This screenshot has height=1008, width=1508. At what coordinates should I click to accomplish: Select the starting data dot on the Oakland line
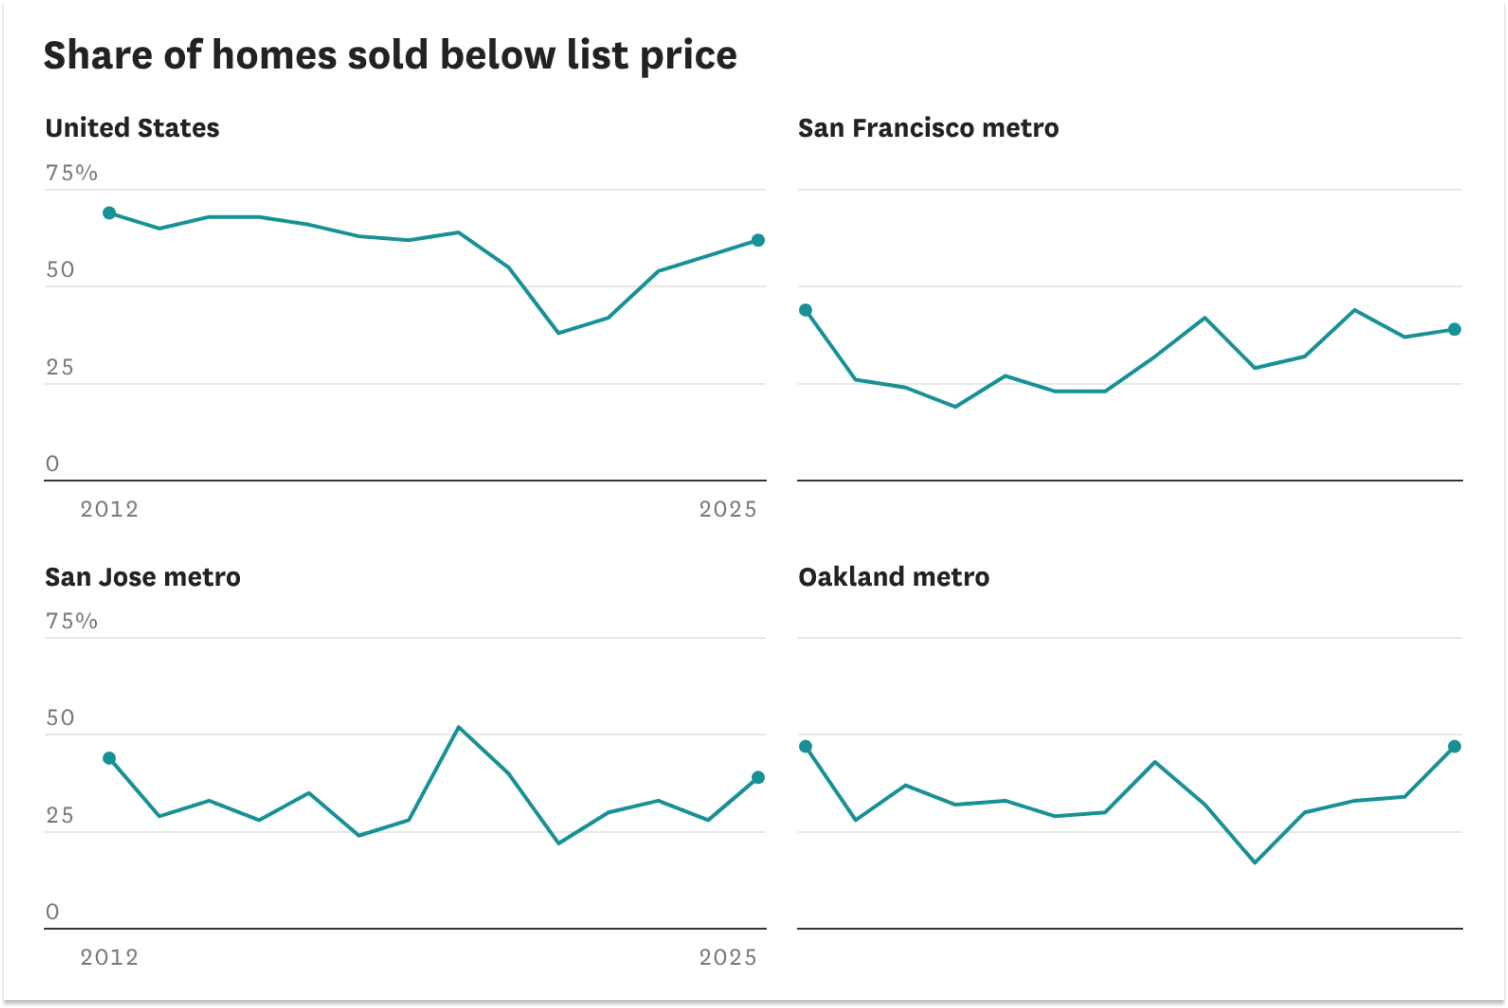point(806,747)
